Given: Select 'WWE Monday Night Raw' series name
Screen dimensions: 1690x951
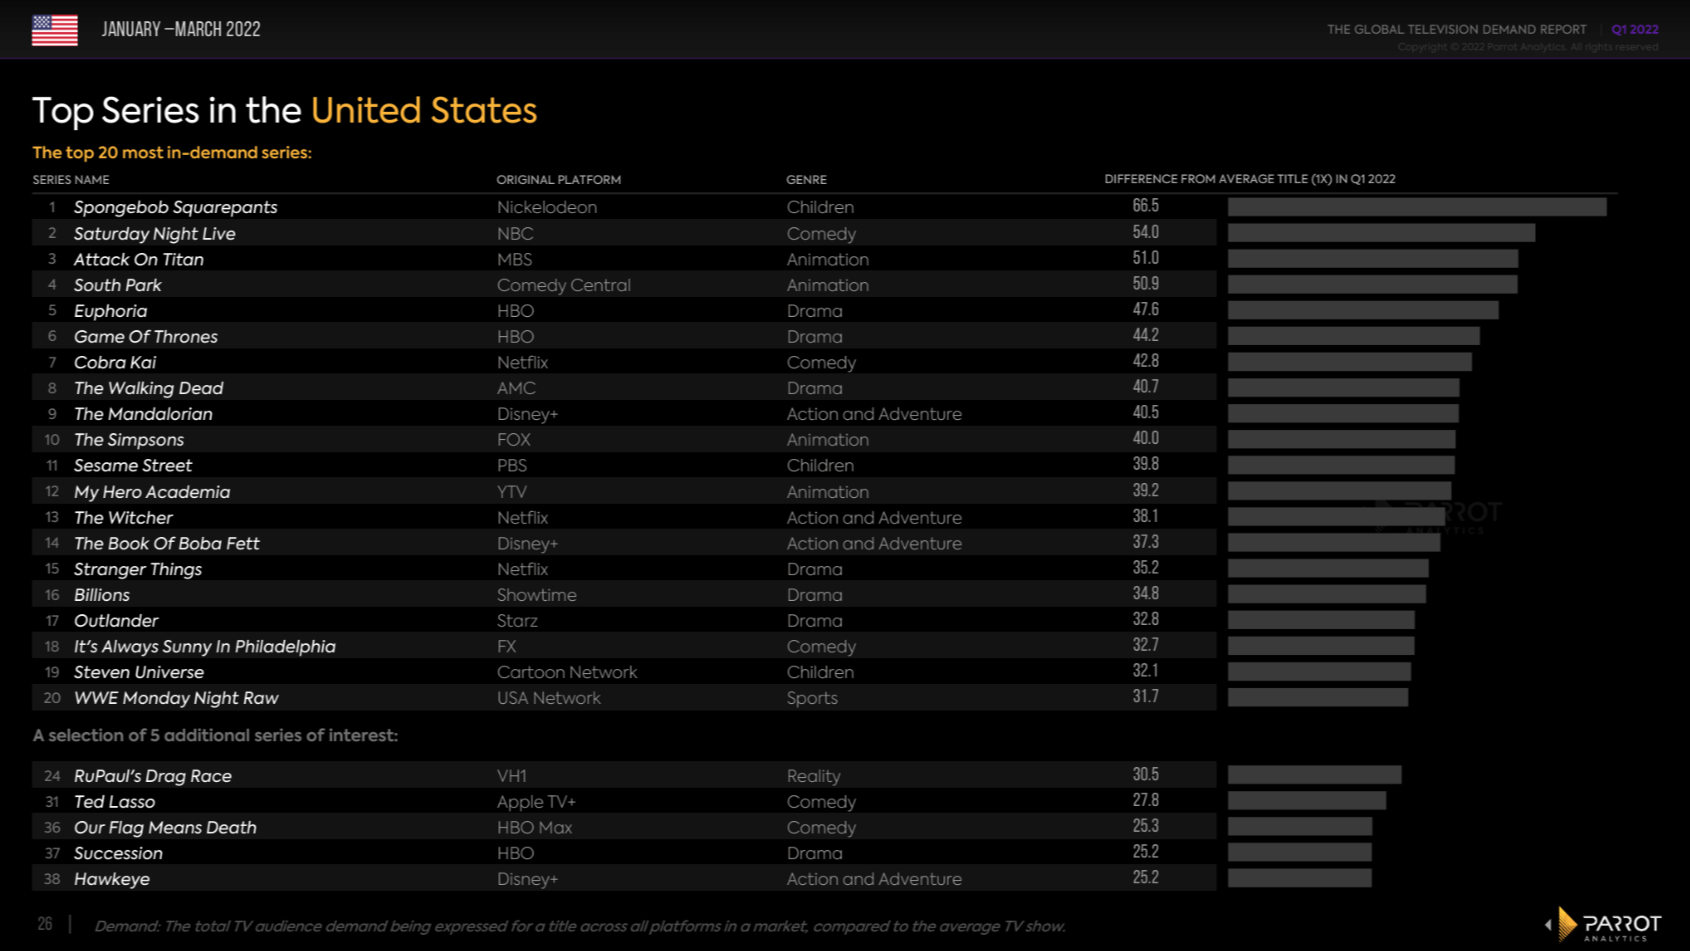Looking at the screenshot, I should point(176,698).
